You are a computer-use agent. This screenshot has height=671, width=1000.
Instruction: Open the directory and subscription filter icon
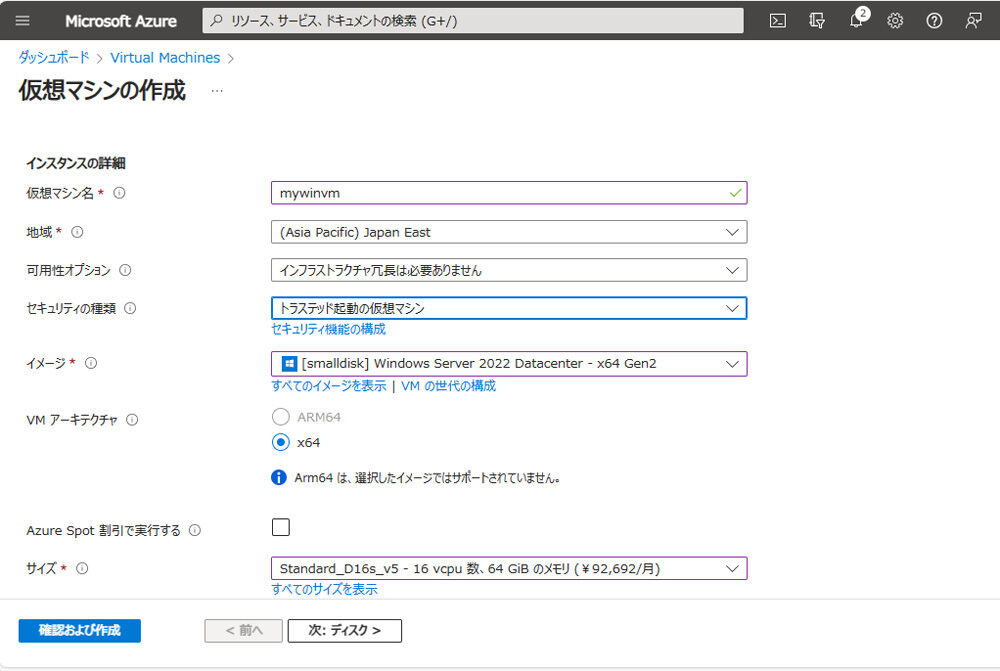point(817,20)
